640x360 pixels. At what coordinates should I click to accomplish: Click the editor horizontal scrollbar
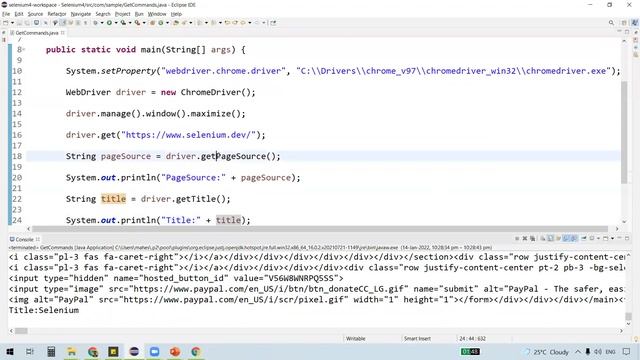[320, 229]
